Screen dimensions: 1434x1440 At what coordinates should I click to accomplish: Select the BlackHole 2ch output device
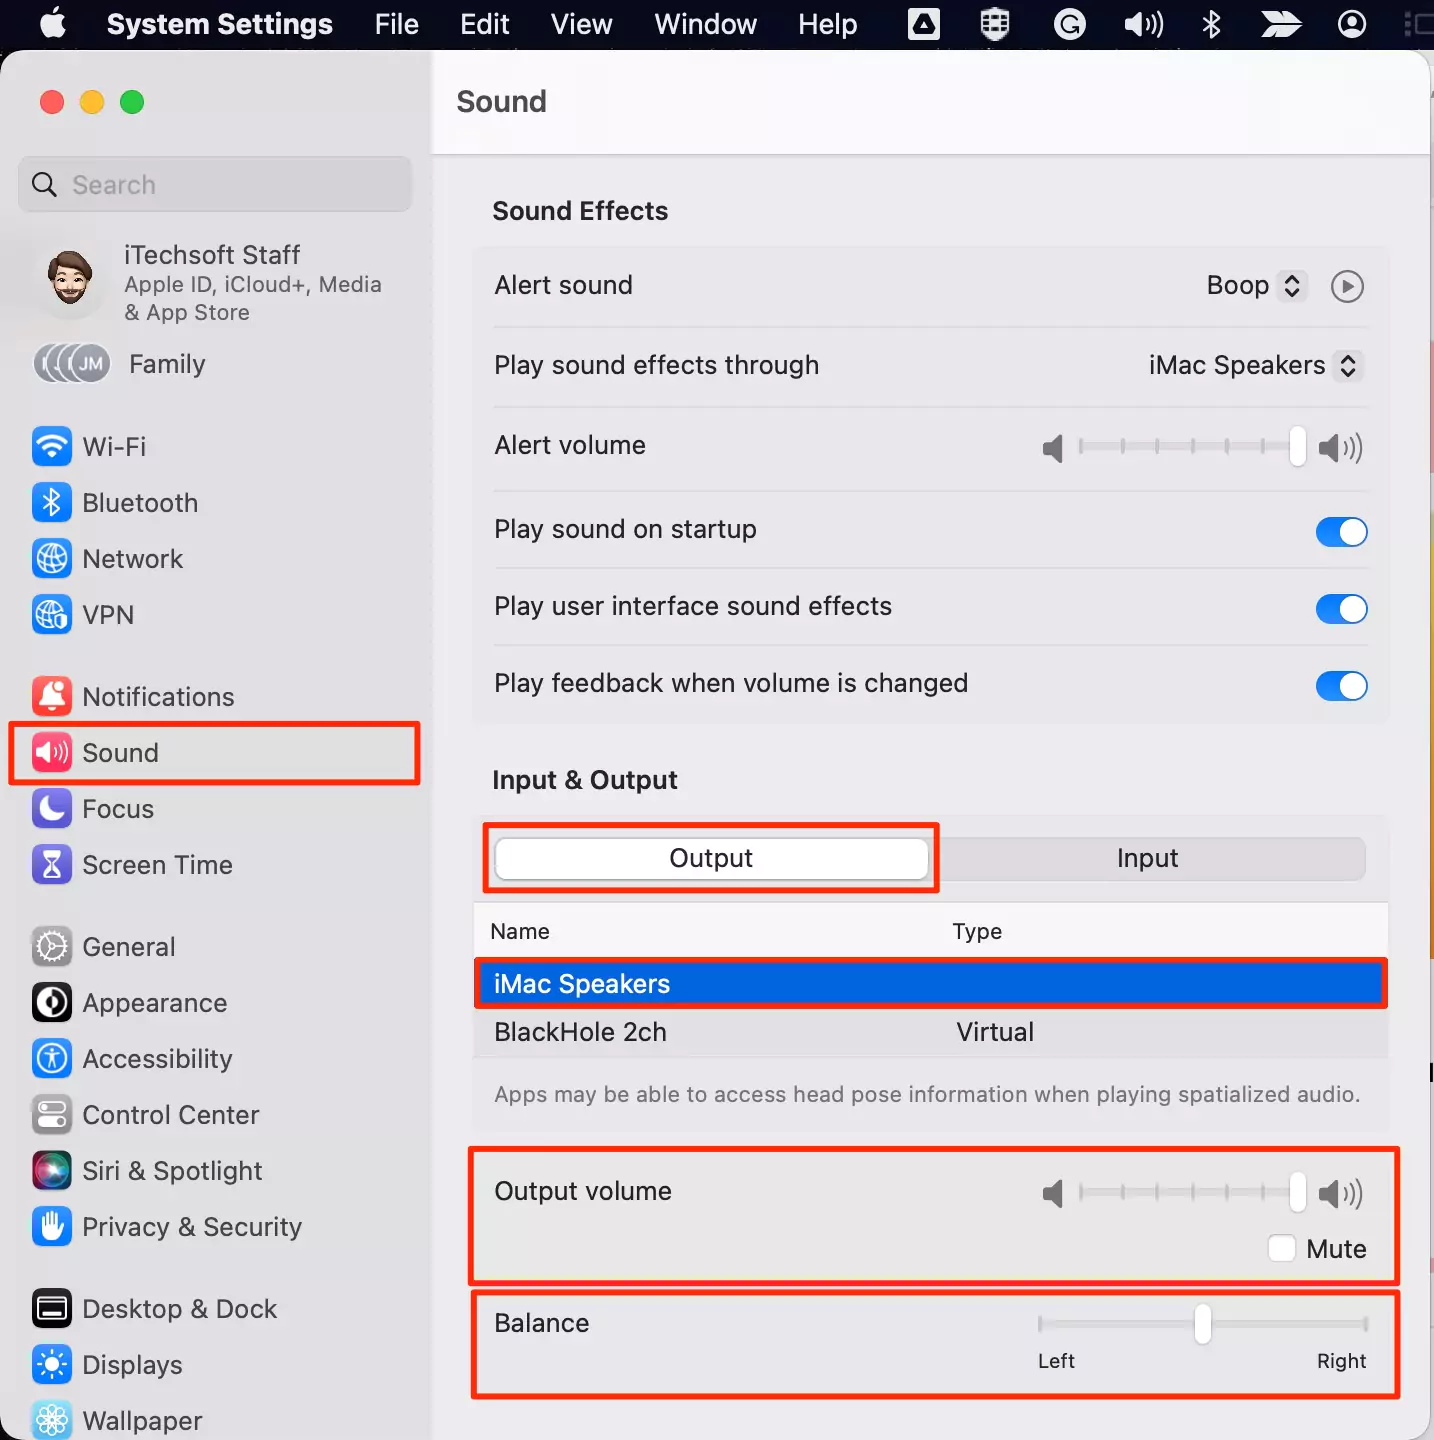pos(930,1032)
